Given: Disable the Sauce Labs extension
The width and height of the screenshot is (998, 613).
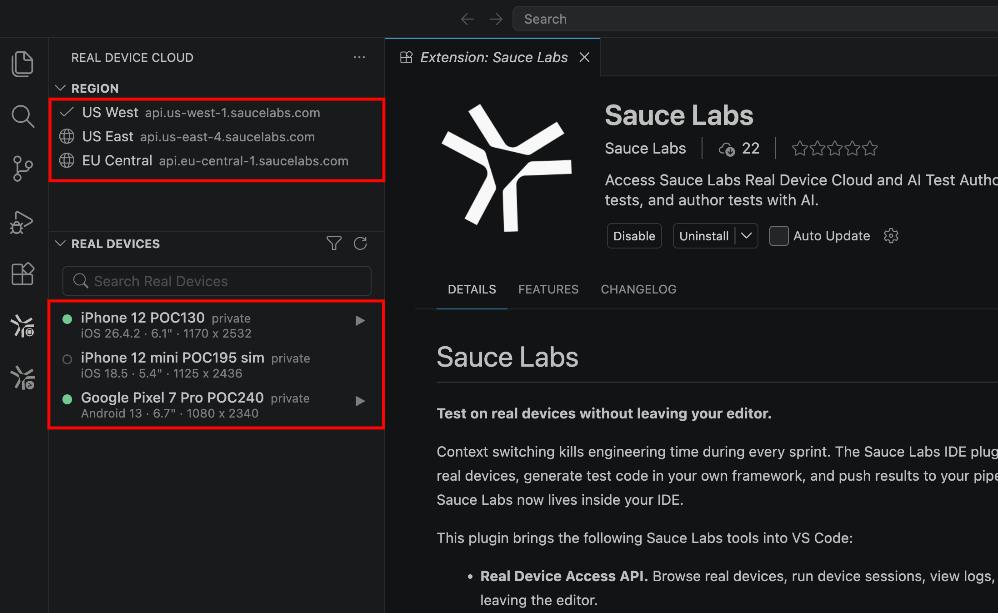Looking at the screenshot, I should point(634,236).
